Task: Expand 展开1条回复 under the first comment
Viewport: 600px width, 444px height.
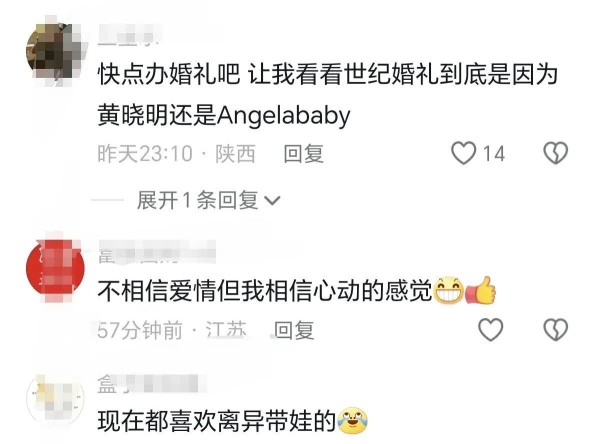Action: pos(209,200)
